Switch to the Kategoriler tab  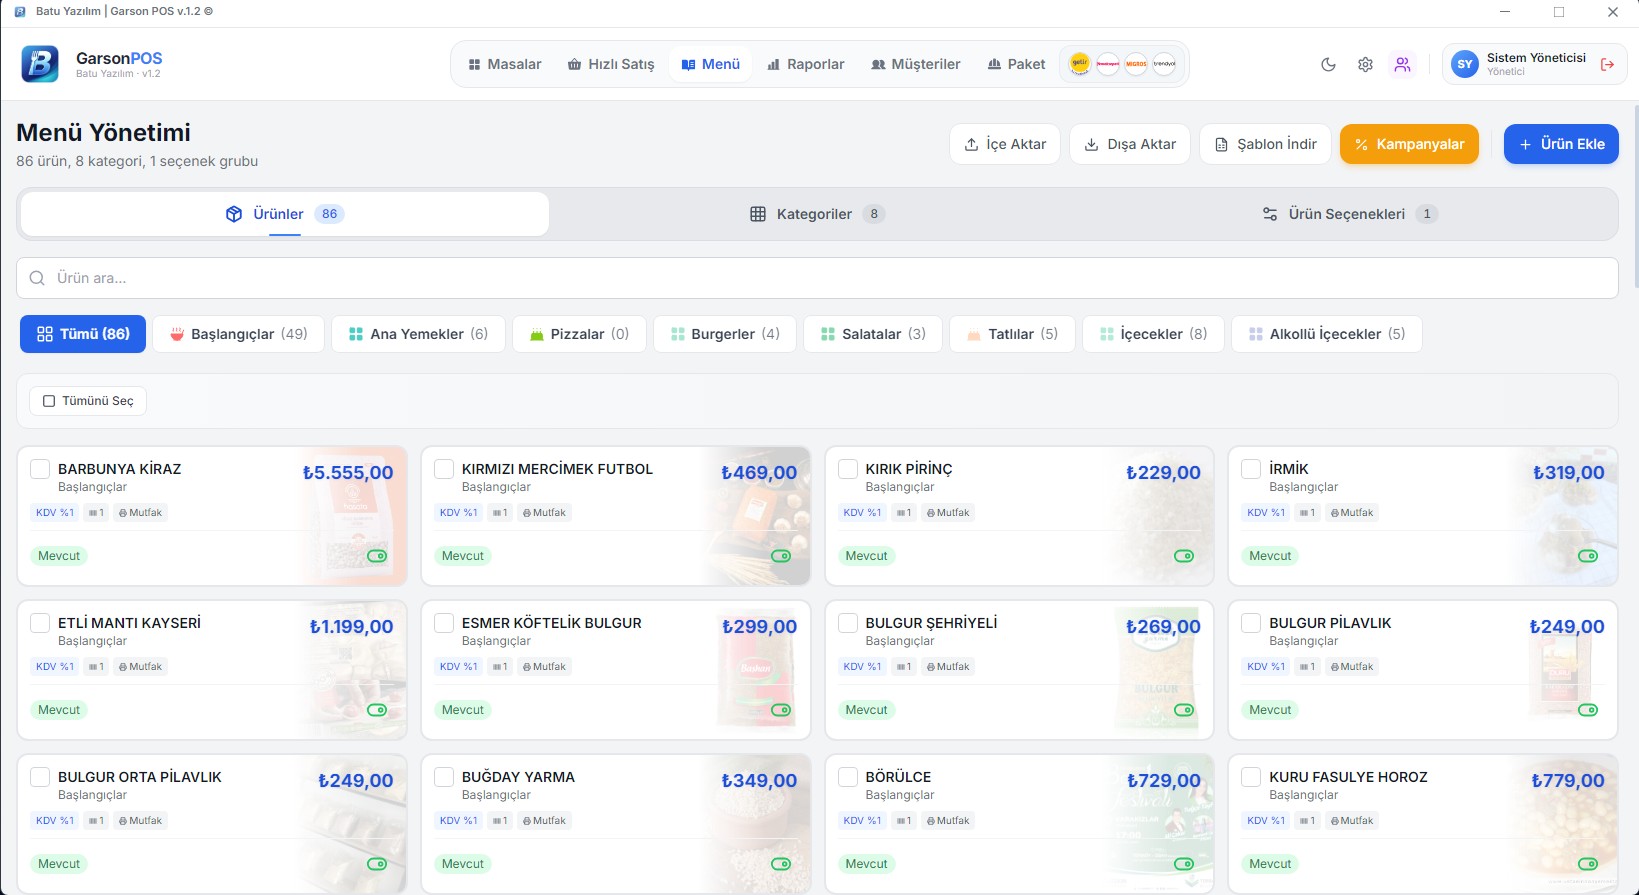814,214
